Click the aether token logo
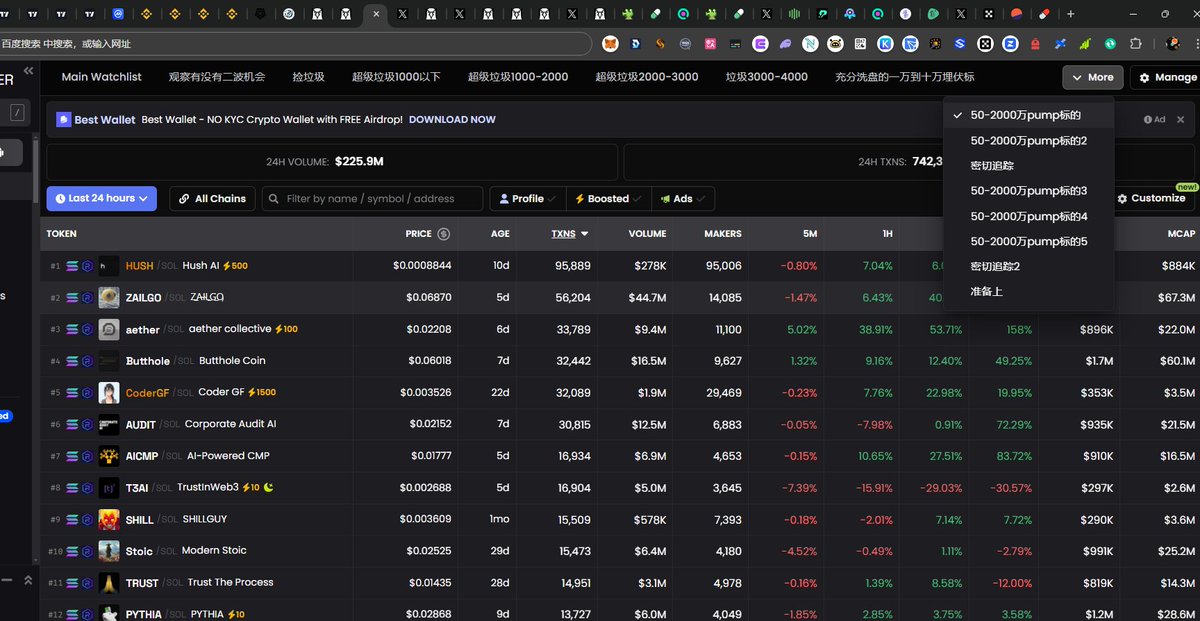 pyautogui.click(x=109, y=329)
